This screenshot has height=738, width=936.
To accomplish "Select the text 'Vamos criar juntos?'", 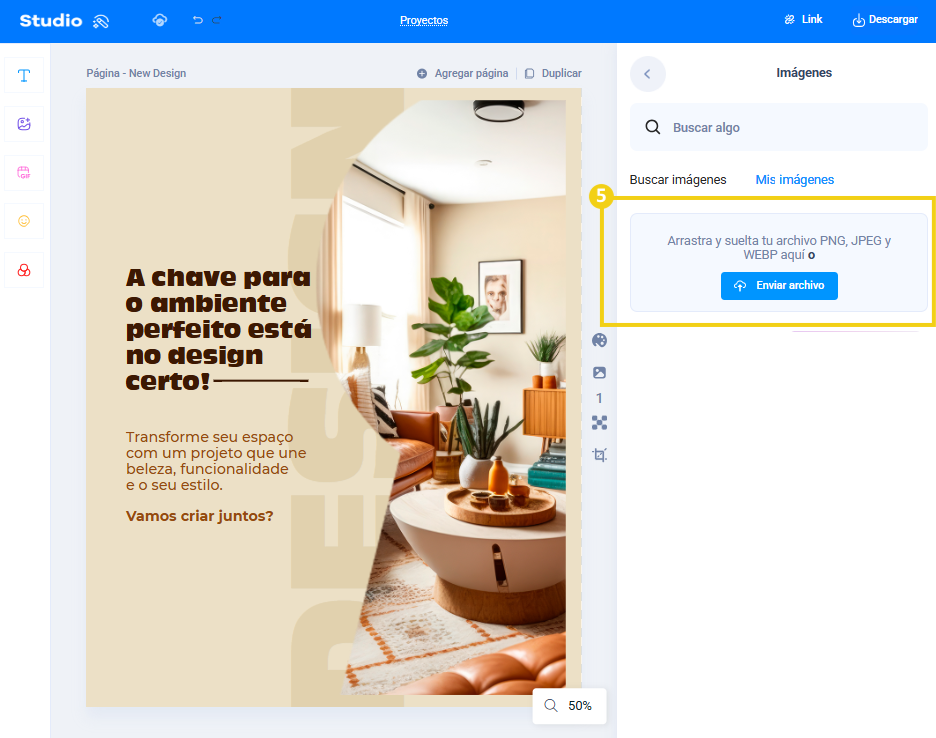I will [x=199, y=516].
